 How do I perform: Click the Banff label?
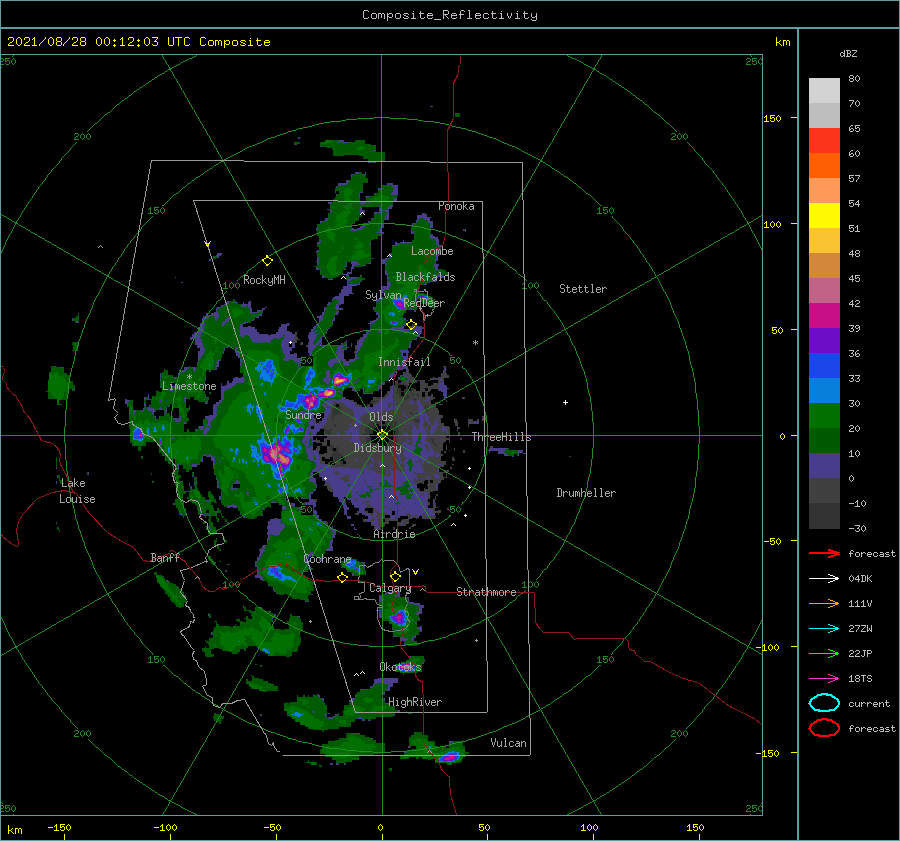pyautogui.click(x=165, y=557)
